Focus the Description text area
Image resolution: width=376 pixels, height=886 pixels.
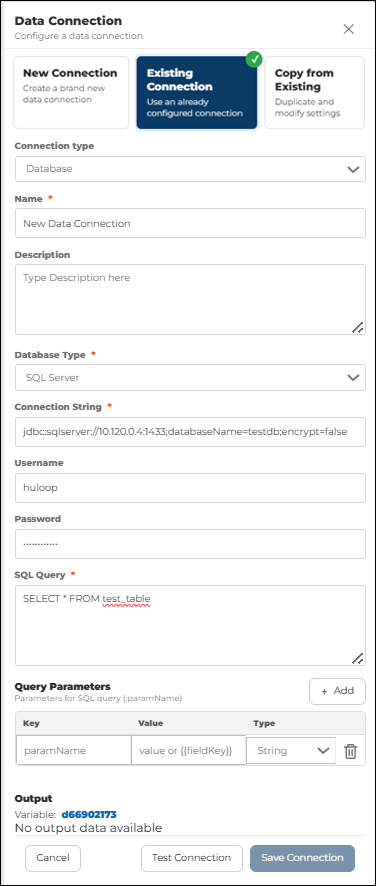pos(190,299)
